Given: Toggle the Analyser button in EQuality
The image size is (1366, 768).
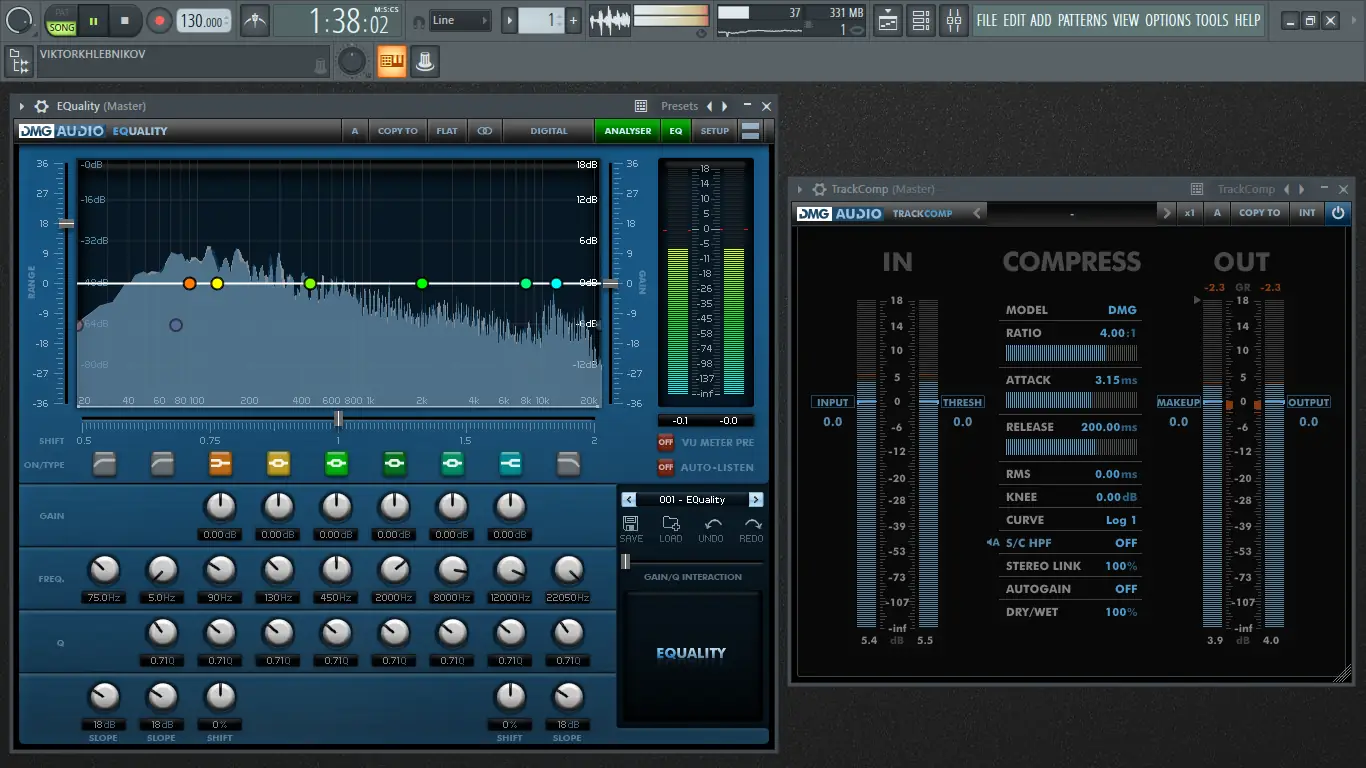Looking at the screenshot, I should (x=628, y=131).
